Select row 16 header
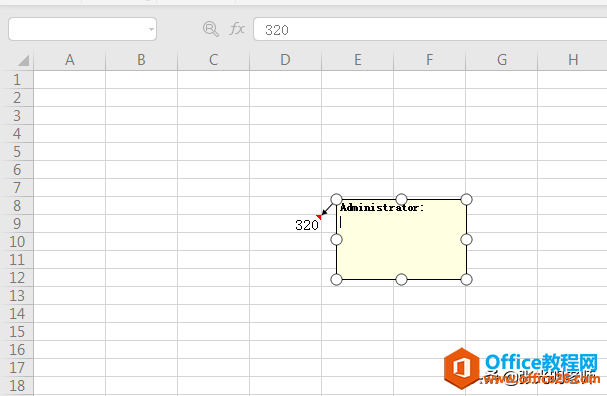607x396 pixels. coord(17,350)
